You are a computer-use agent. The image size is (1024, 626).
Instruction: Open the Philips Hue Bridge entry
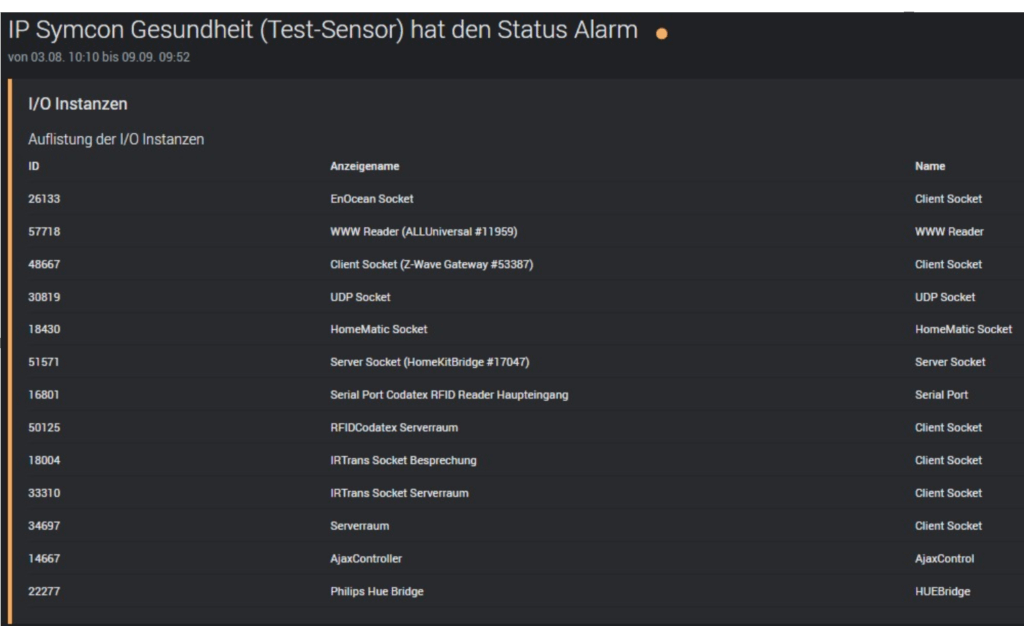[376, 592]
